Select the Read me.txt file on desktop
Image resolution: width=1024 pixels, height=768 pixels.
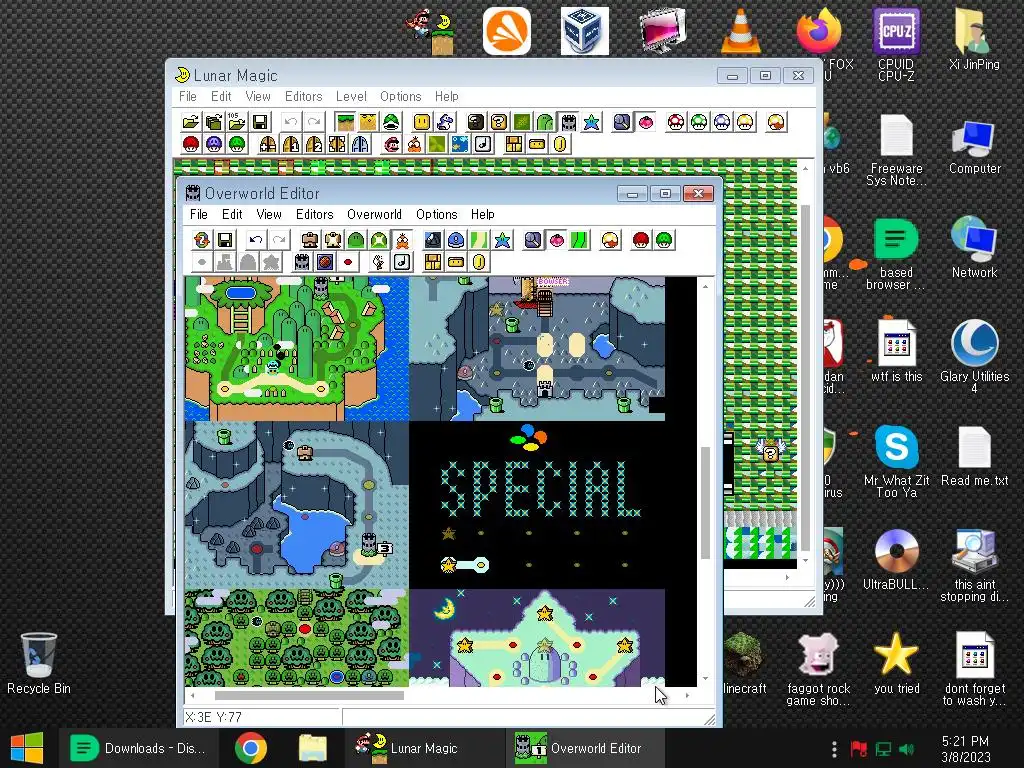[974, 456]
